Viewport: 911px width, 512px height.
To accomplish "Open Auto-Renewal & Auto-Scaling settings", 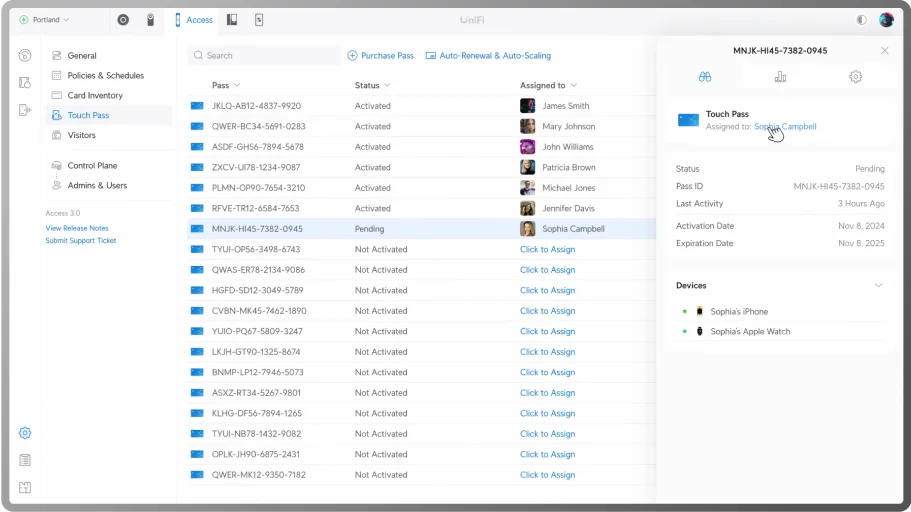I will (x=488, y=56).
